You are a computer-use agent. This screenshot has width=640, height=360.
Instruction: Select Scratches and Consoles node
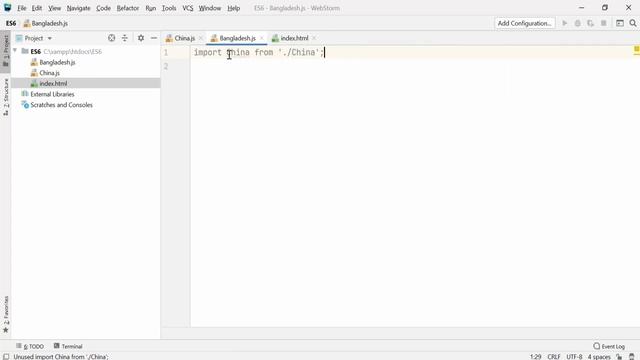[61, 105]
